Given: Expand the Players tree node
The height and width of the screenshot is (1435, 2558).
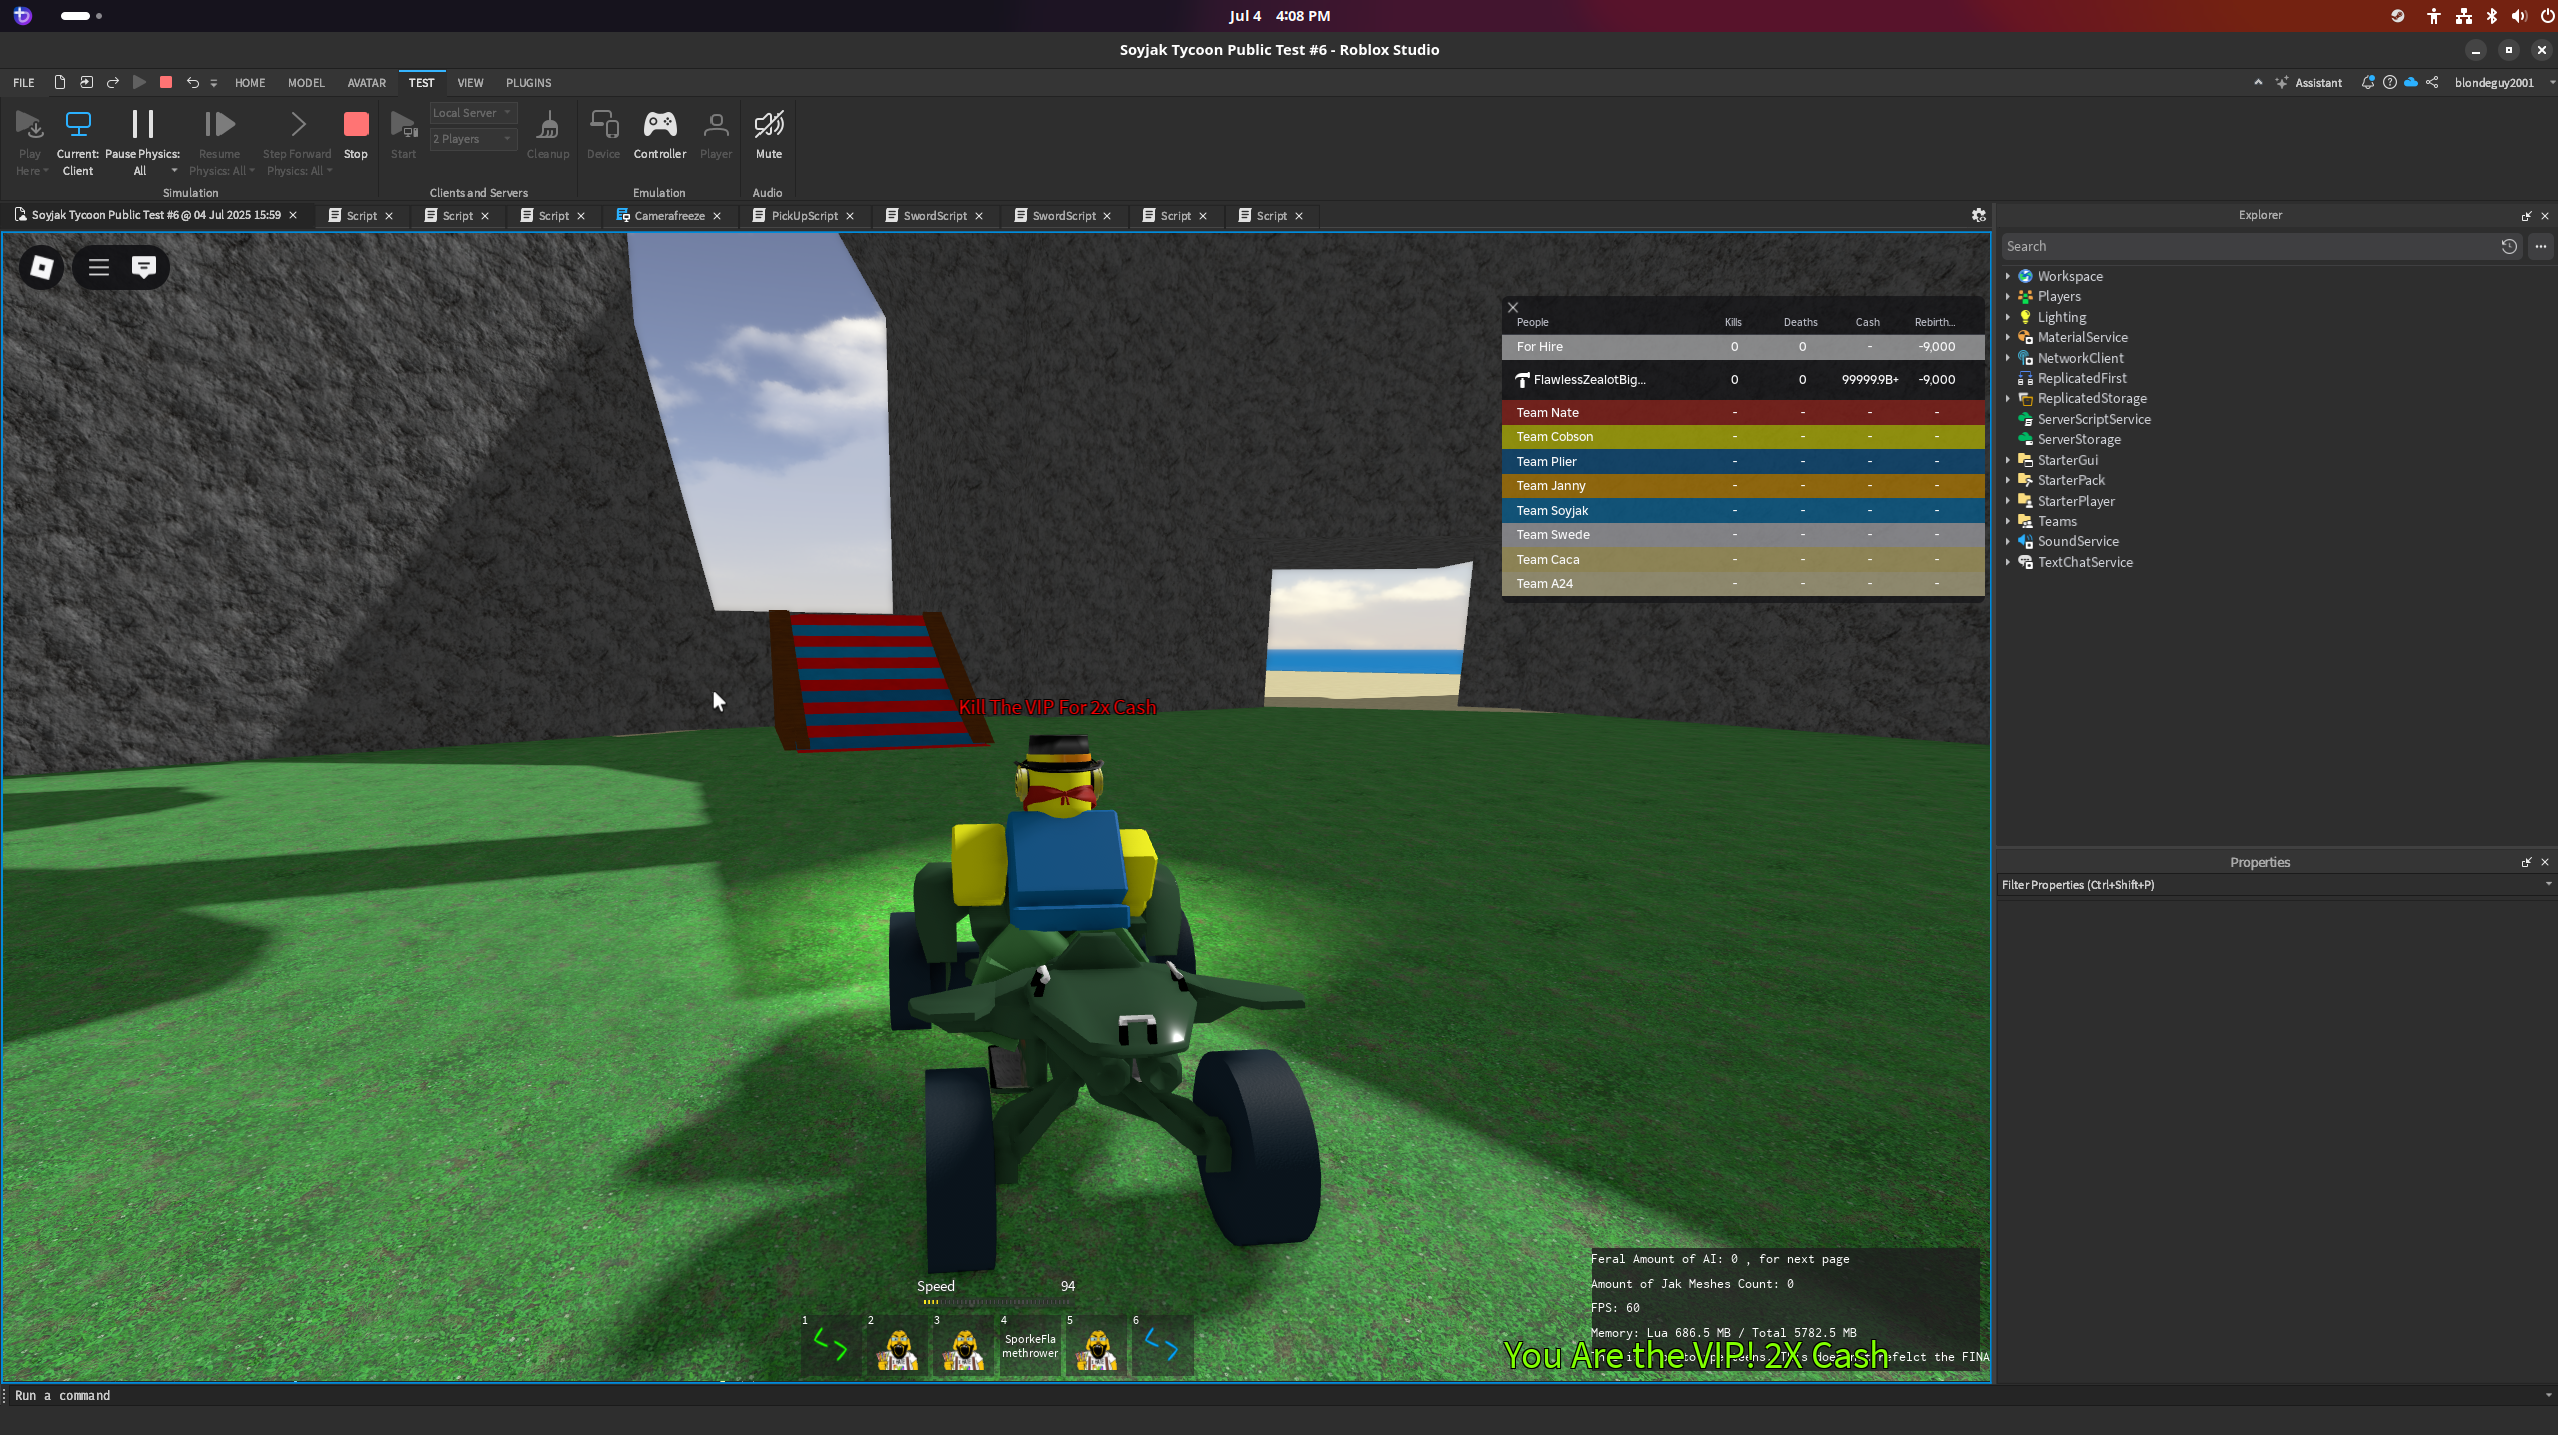Looking at the screenshot, I should (x=2008, y=297).
